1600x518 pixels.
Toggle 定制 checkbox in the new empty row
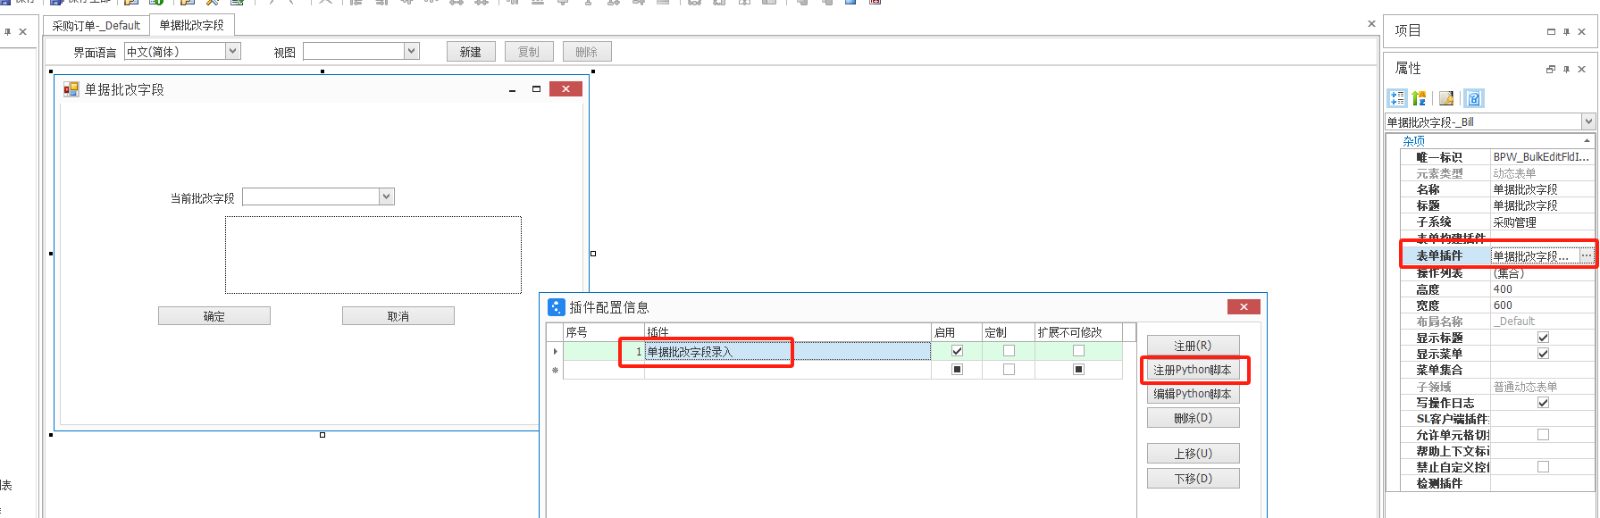1008,370
